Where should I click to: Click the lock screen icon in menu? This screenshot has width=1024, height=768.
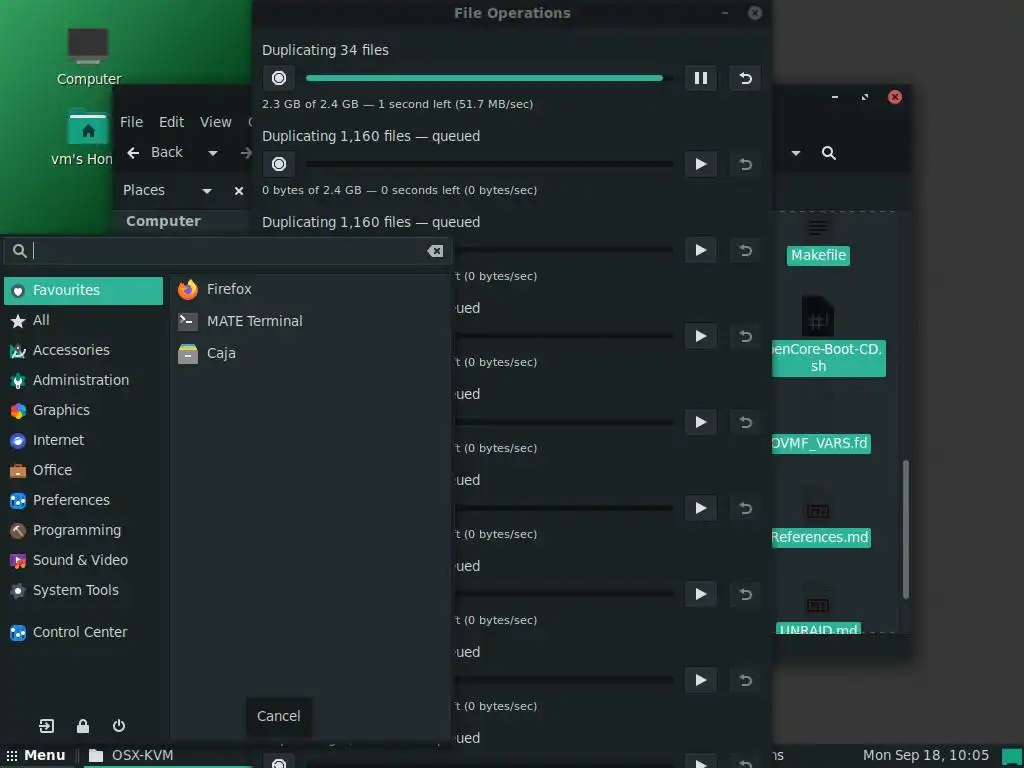(83, 726)
